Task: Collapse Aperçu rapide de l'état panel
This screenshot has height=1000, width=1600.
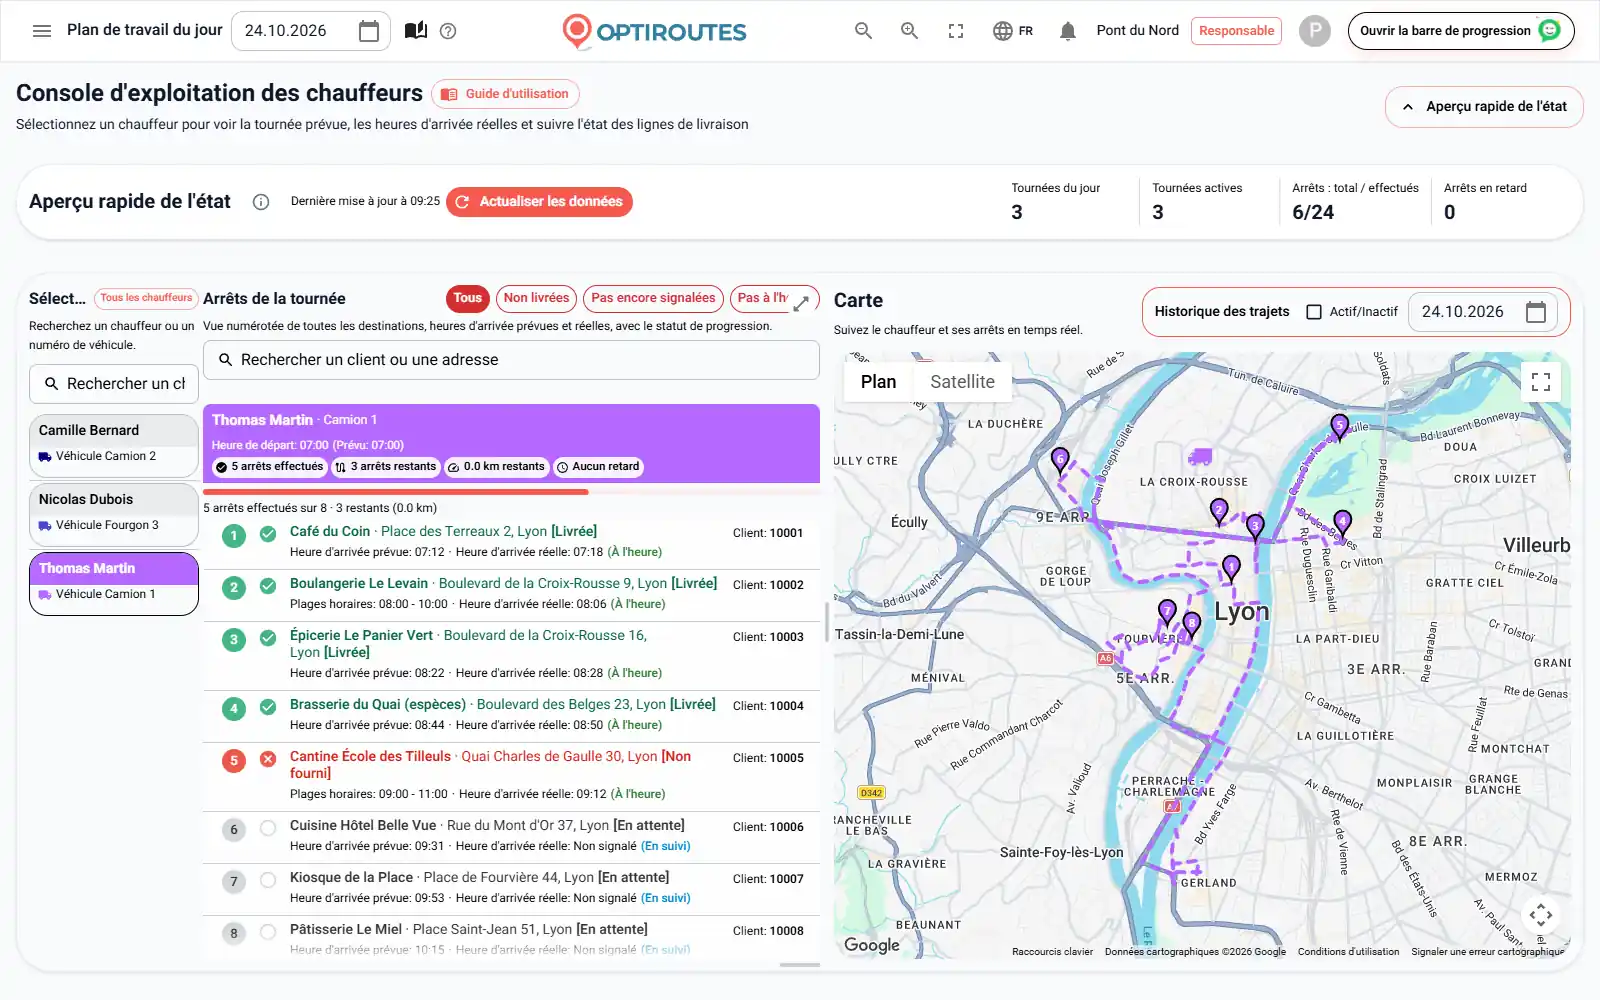Action: (1484, 107)
